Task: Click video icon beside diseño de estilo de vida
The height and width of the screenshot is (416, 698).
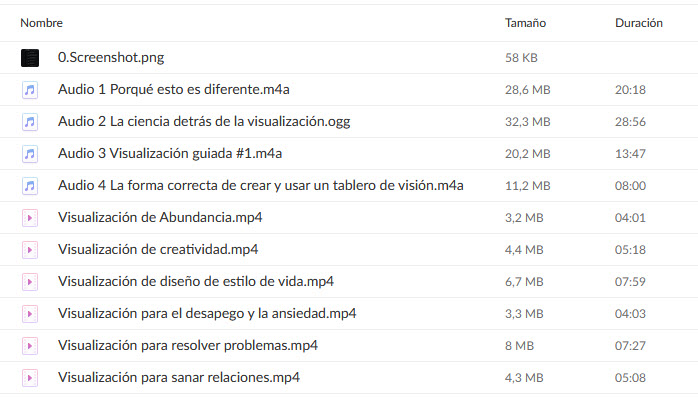Action: click(30, 282)
